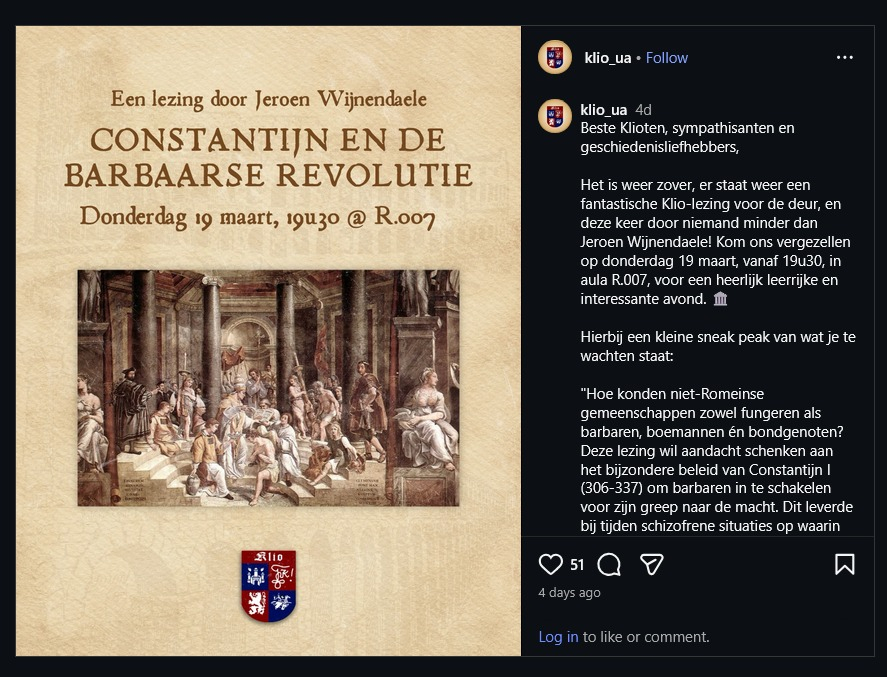Click the "Constantijn en de Barbaarse Revolutie" poster title
Image resolution: width=887 pixels, height=677 pixels.
pyautogui.click(x=268, y=157)
